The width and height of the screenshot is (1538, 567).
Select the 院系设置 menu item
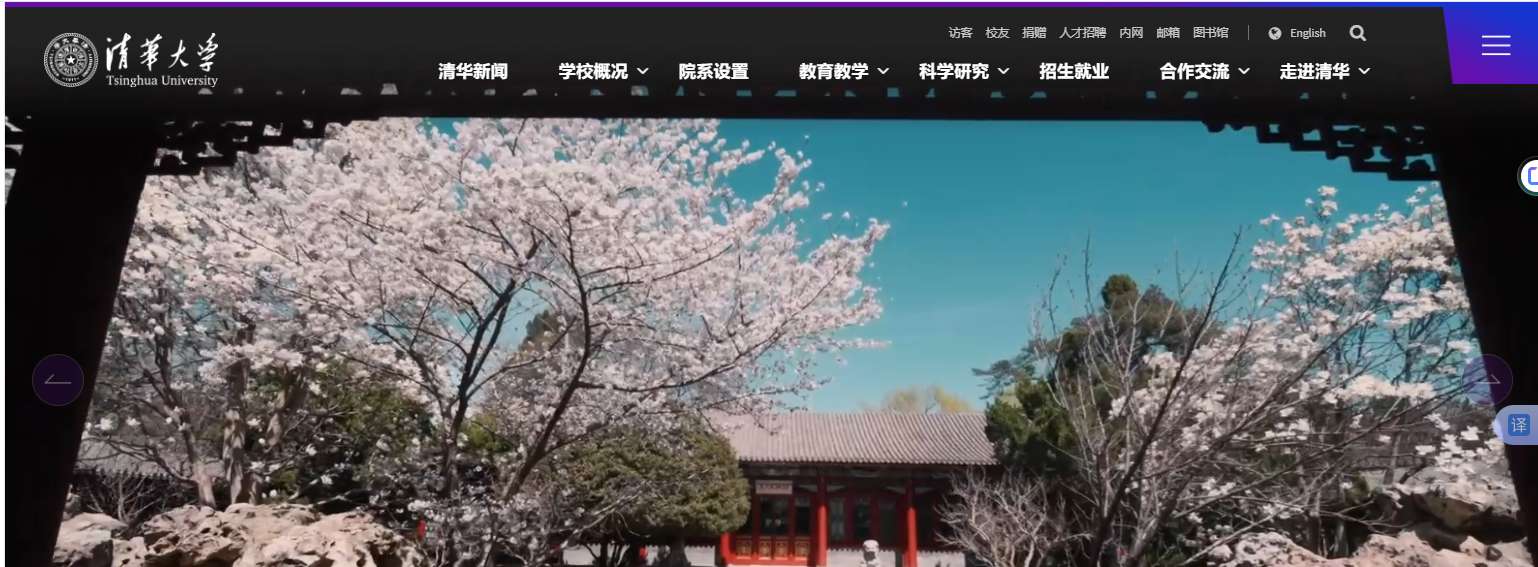click(x=713, y=71)
